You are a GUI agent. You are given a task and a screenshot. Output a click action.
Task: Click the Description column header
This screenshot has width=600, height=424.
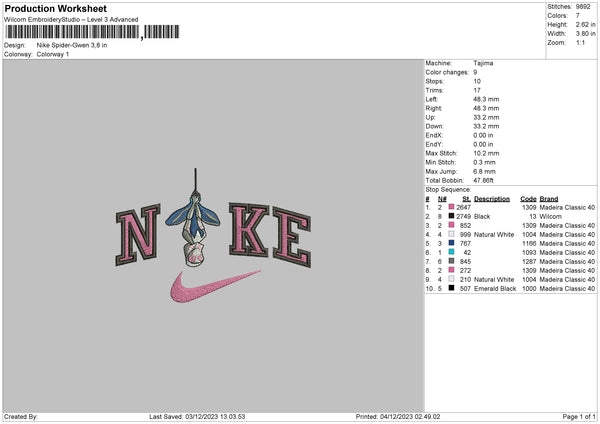[492, 199]
